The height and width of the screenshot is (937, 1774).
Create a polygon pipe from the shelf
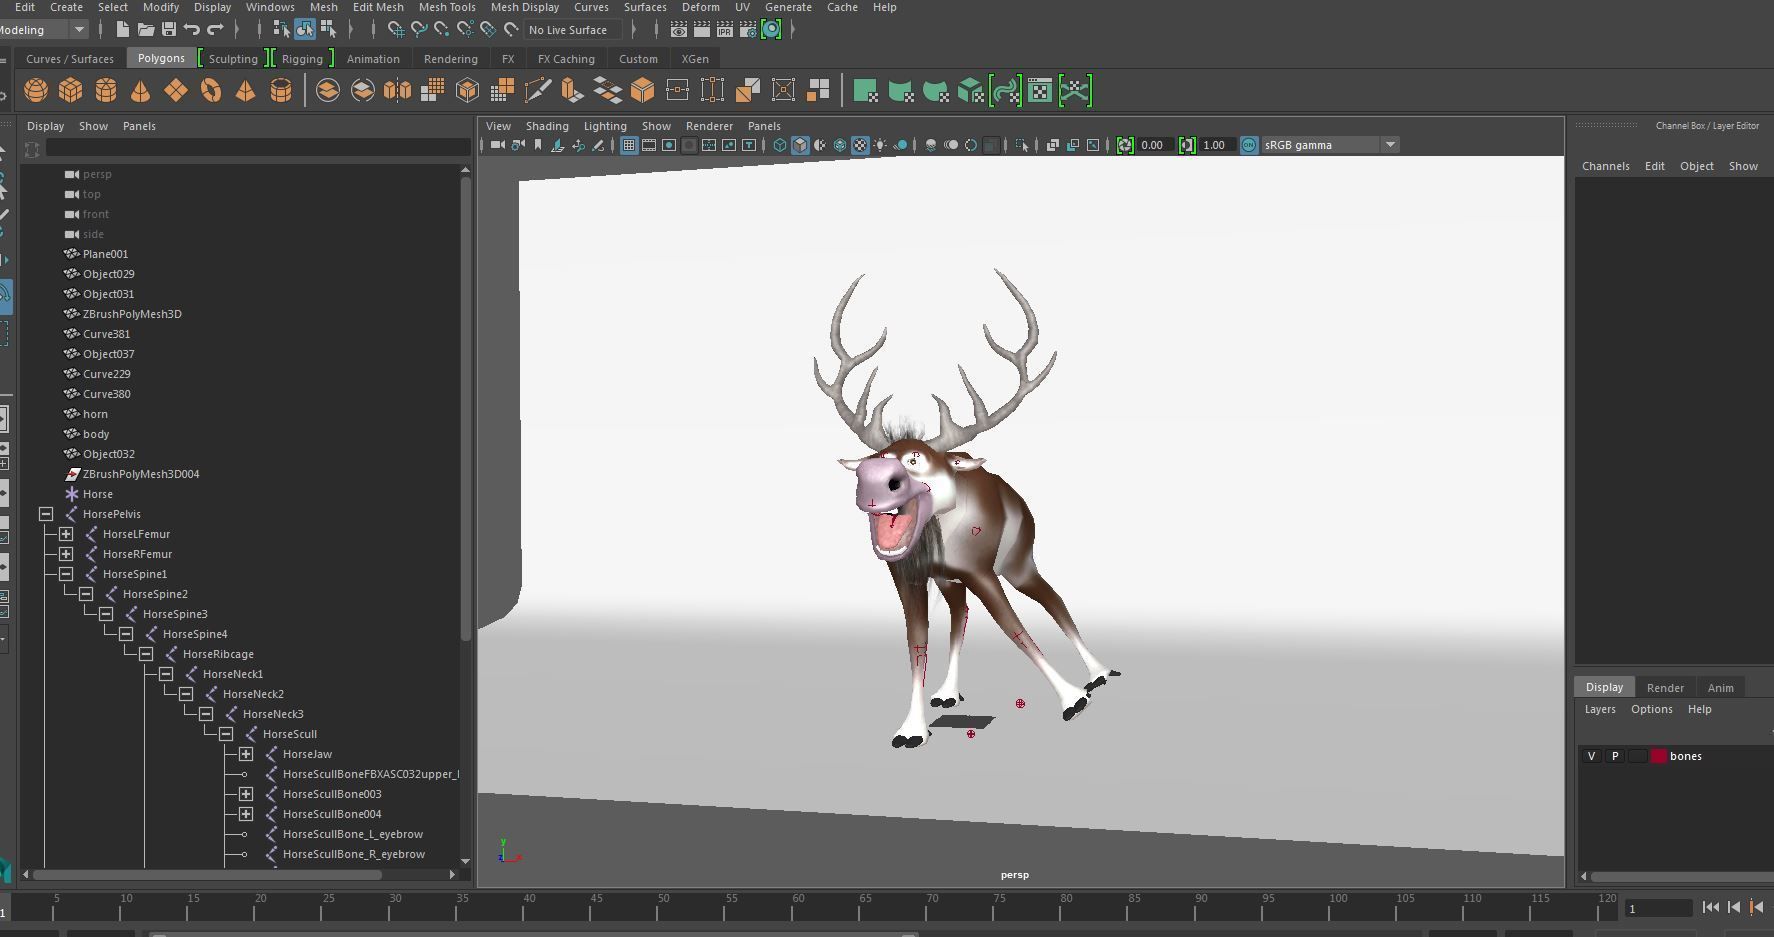[281, 91]
